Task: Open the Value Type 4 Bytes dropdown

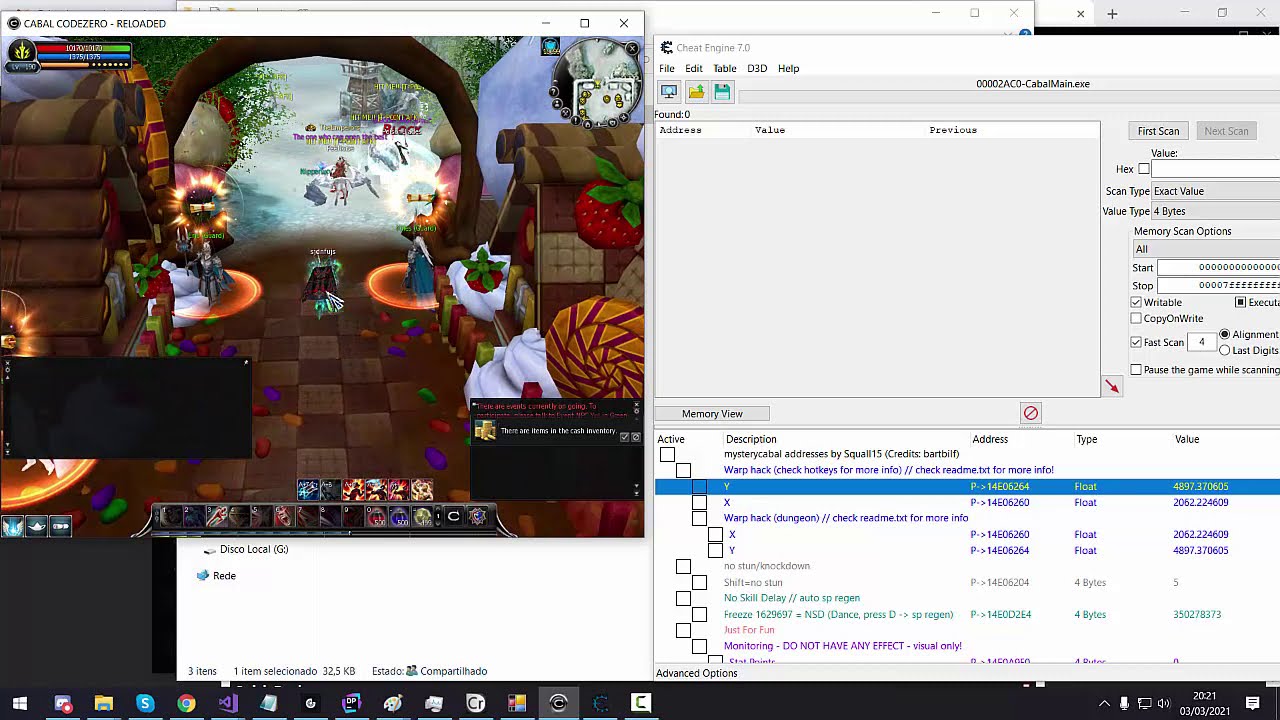Action: [x=1215, y=211]
